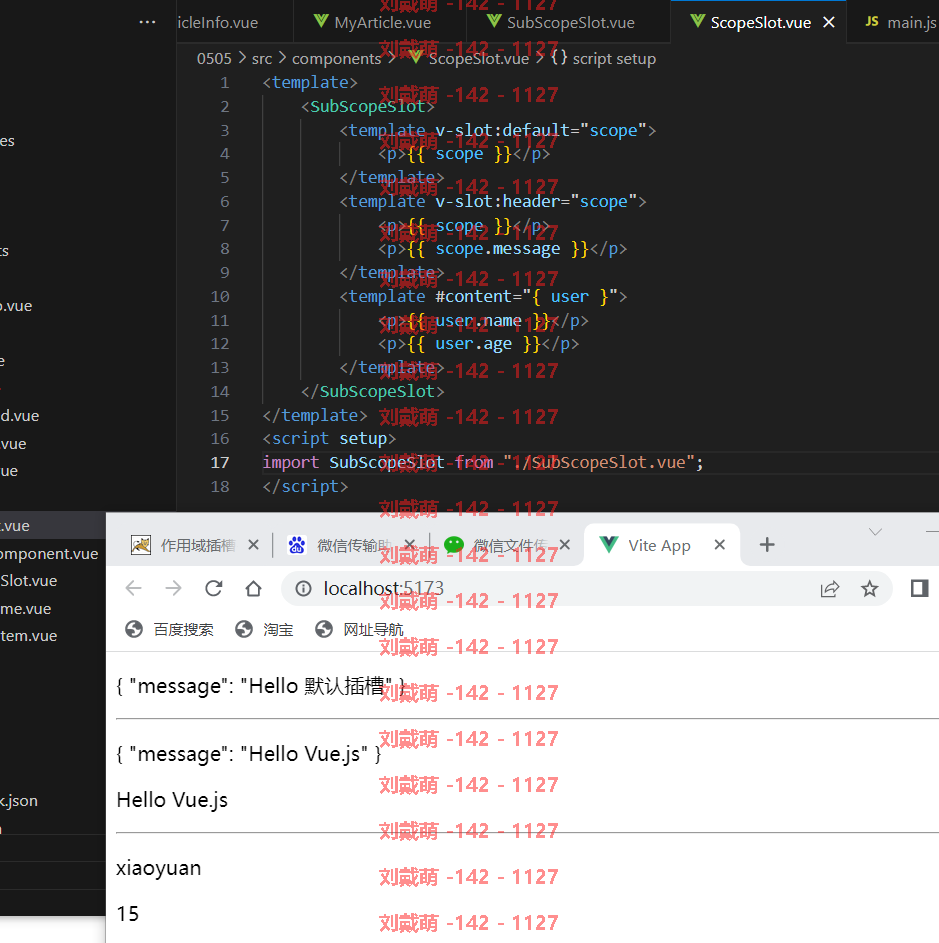This screenshot has width=939, height=943.
Task: Open browser tab search dropdown chevron
Action: coord(875,532)
